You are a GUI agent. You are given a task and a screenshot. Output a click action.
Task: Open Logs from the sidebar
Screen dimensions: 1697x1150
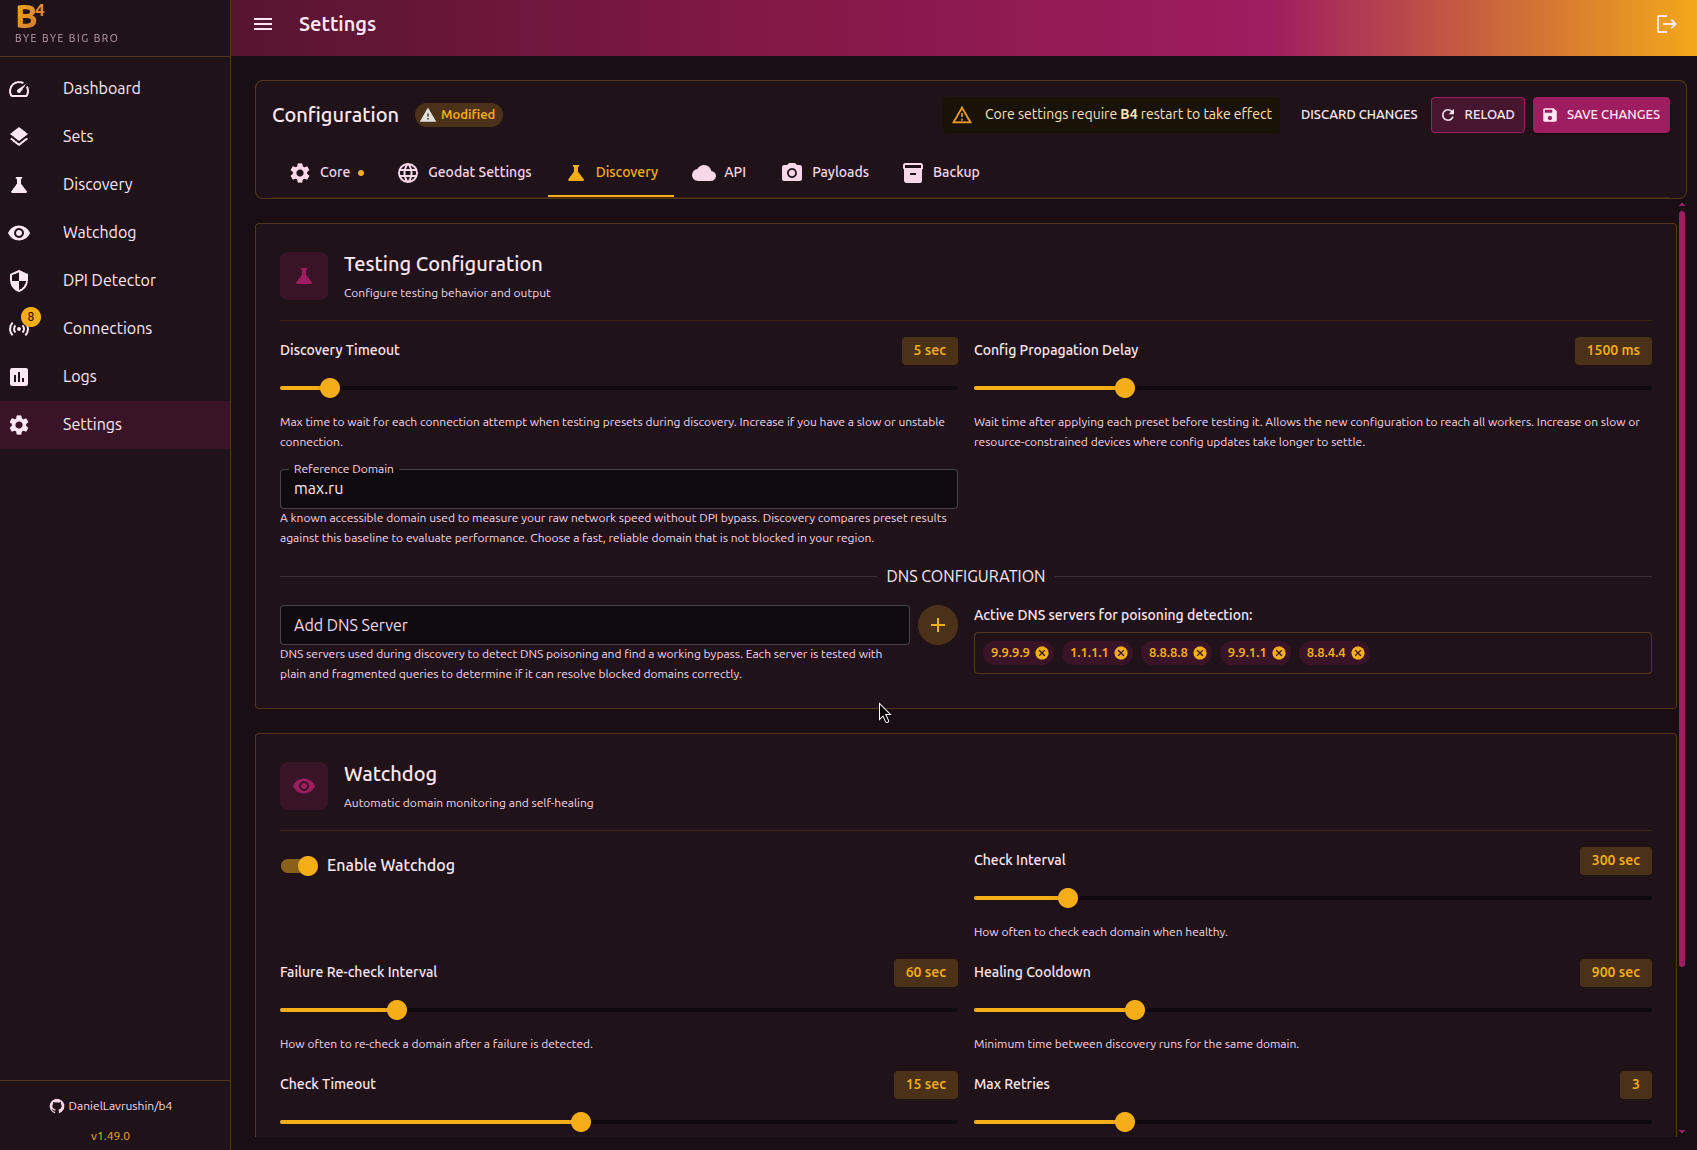click(80, 376)
